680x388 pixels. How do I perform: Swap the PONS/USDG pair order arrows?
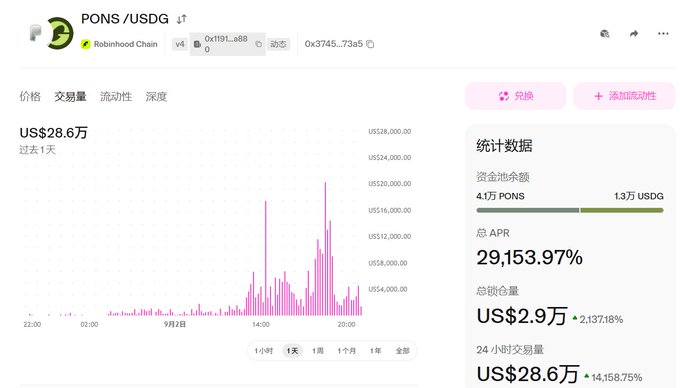pos(181,19)
